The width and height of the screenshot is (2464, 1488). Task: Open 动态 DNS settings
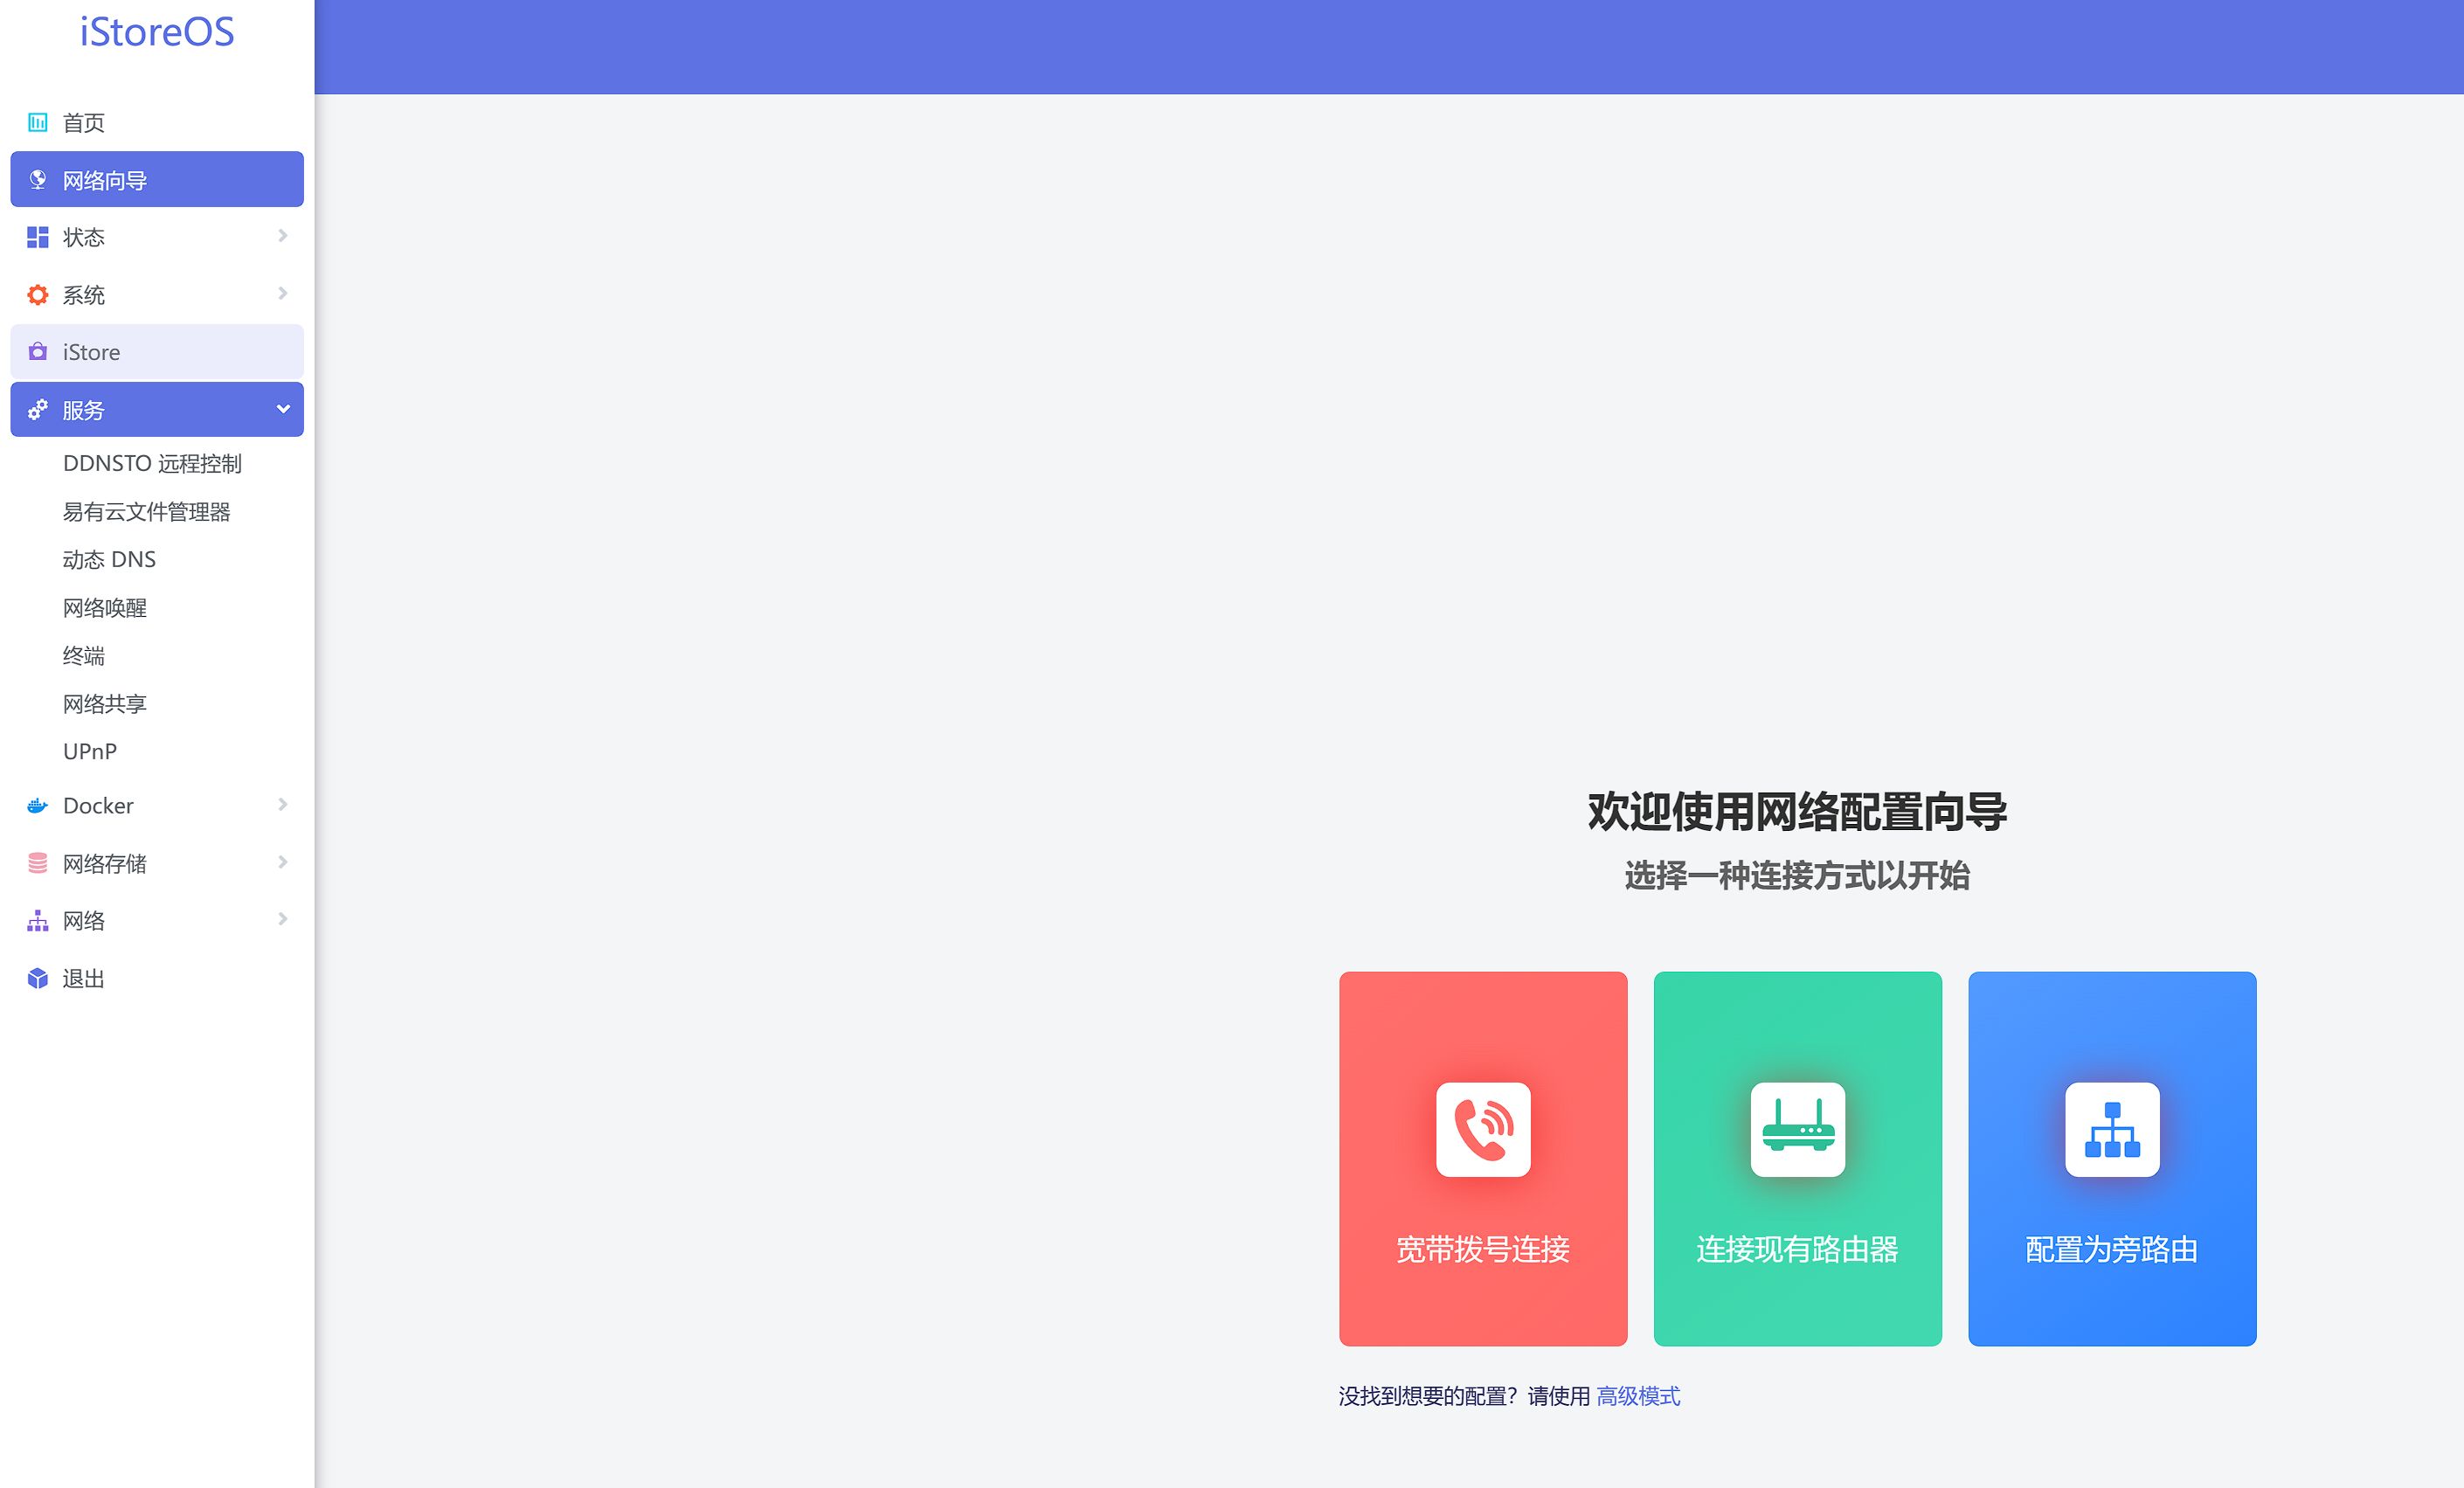pyautogui.click(x=109, y=559)
